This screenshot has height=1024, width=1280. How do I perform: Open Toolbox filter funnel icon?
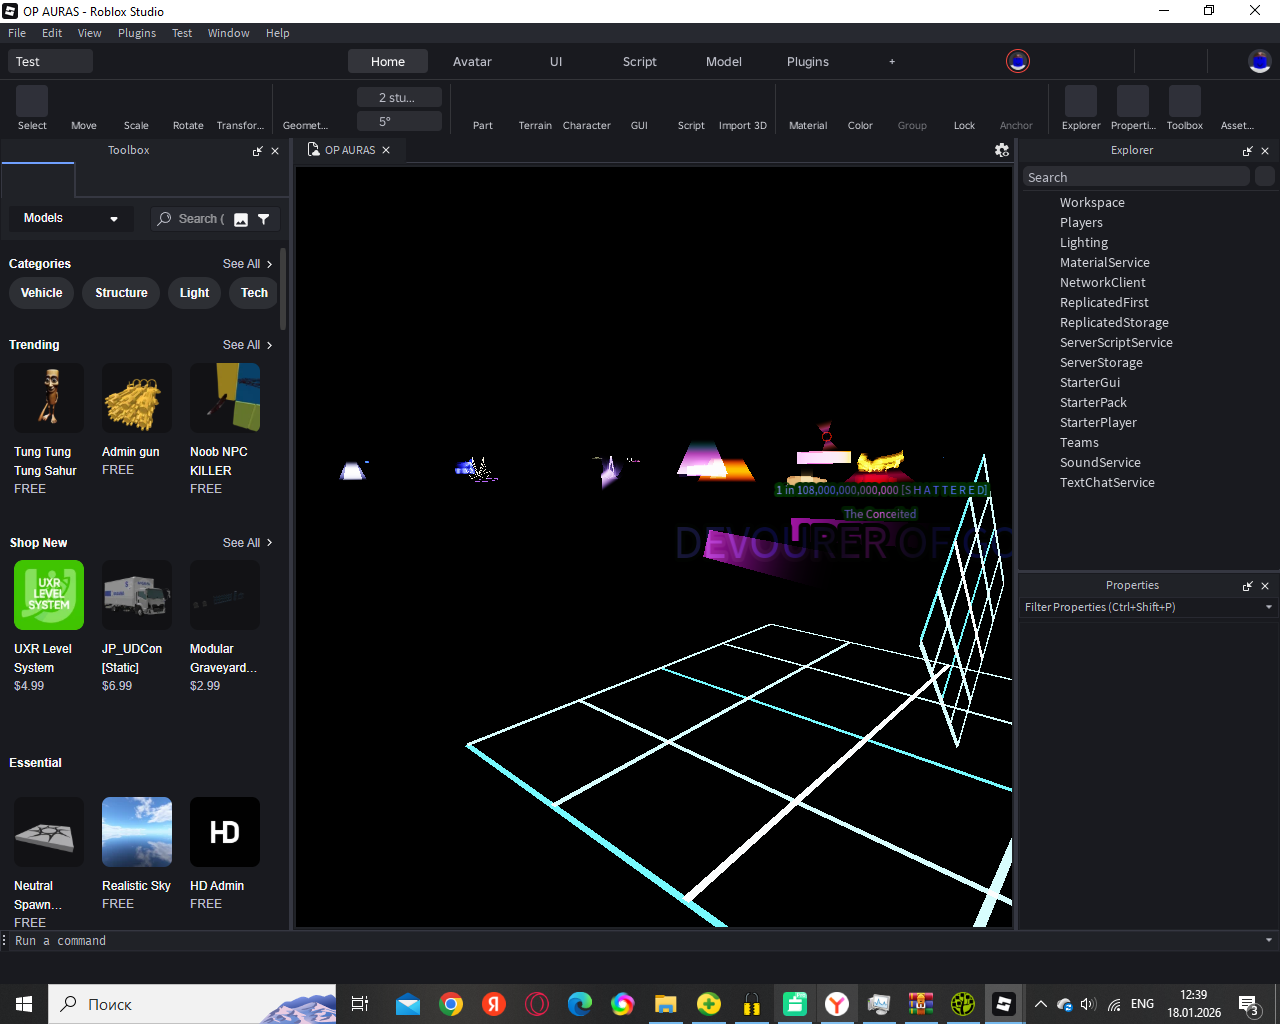(x=264, y=219)
